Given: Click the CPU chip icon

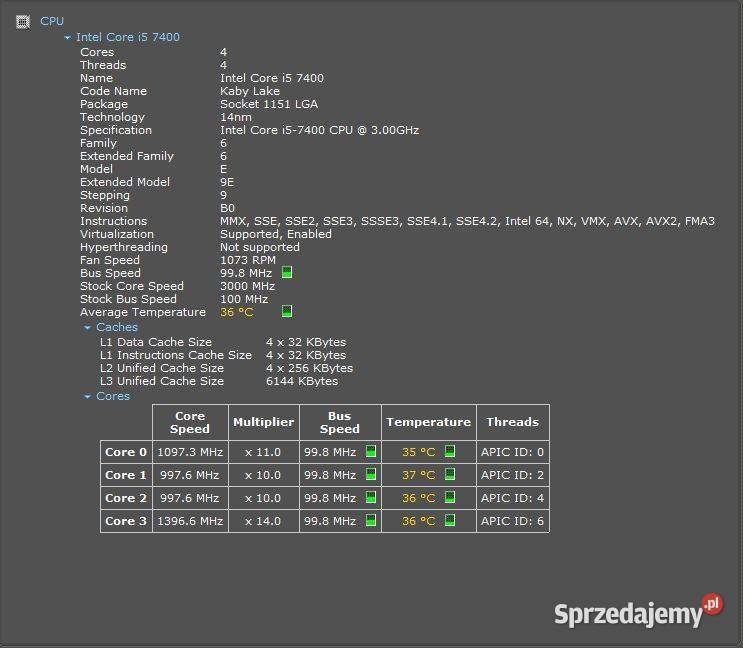Looking at the screenshot, I should [x=22, y=21].
